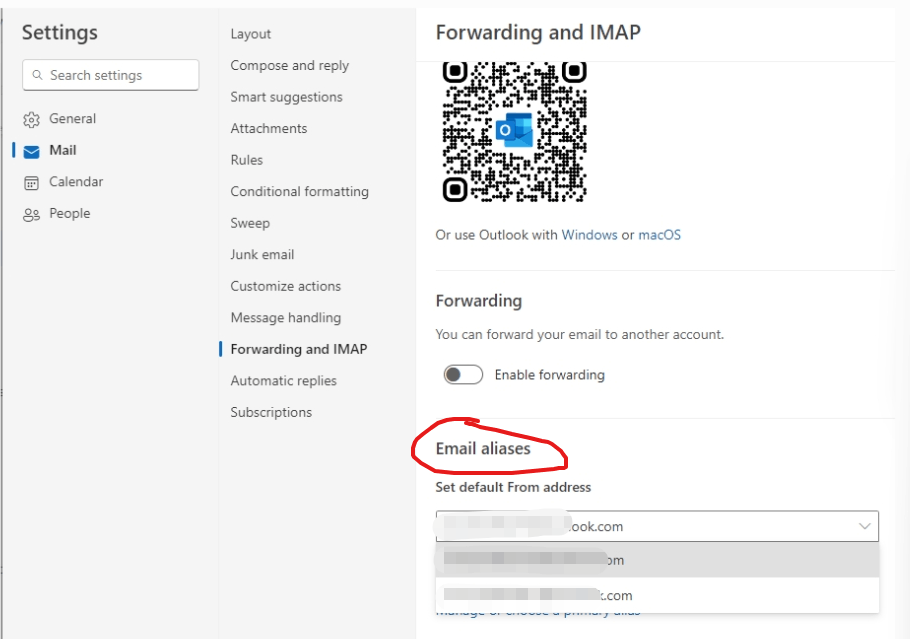Image resolution: width=910 pixels, height=639 pixels.
Task: Open the Sweep settings section
Action: (249, 223)
